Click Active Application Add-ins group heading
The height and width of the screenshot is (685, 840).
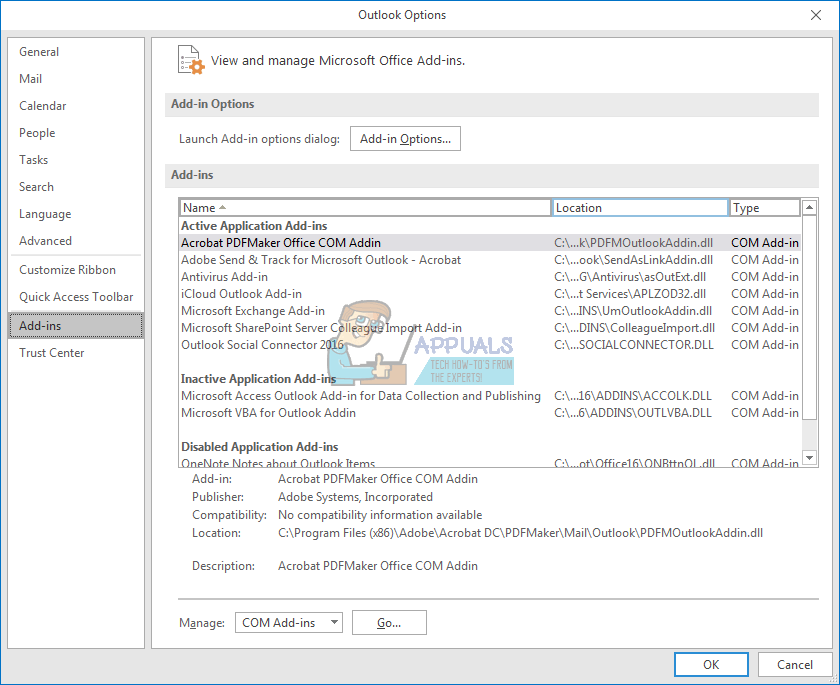[254, 226]
